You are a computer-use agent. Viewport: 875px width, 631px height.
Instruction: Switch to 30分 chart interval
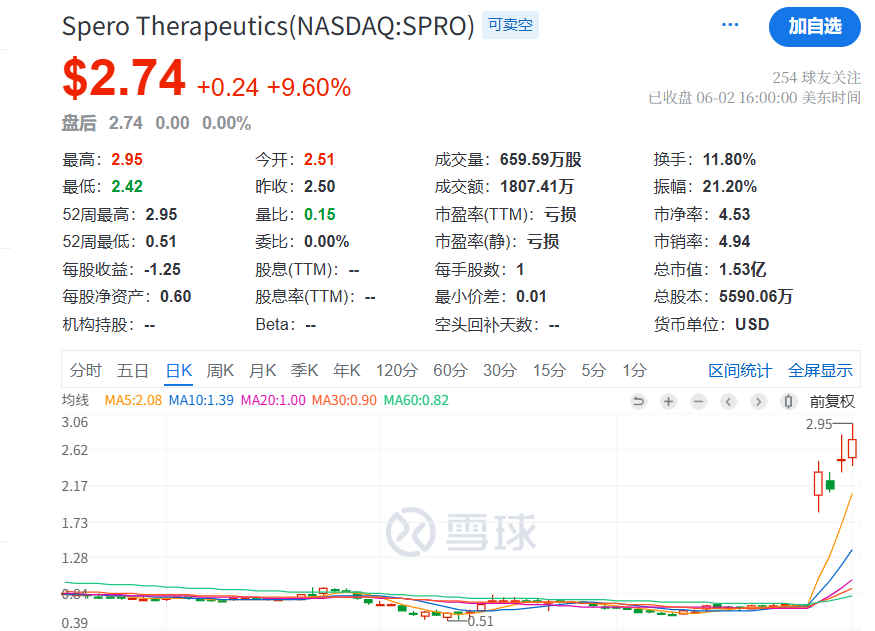pos(500,370)
